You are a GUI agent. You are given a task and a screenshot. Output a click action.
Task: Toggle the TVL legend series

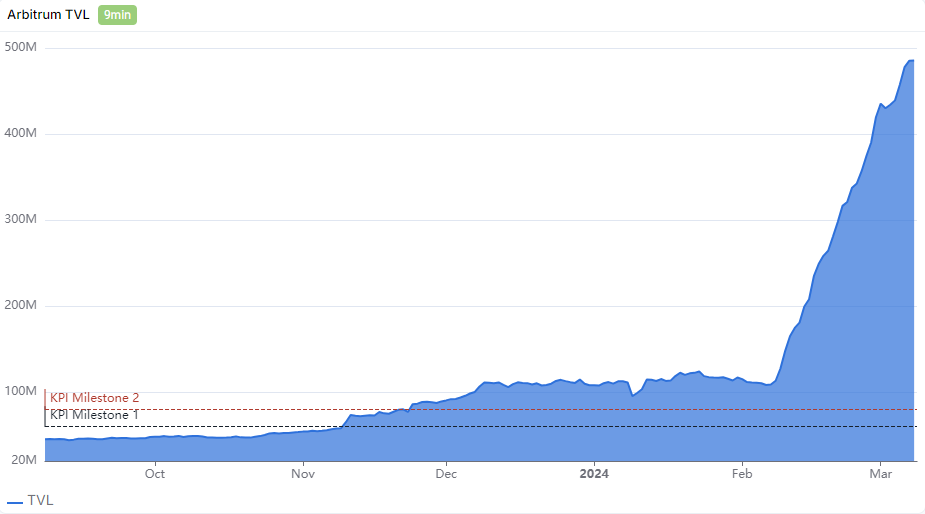tap(30, 500)
